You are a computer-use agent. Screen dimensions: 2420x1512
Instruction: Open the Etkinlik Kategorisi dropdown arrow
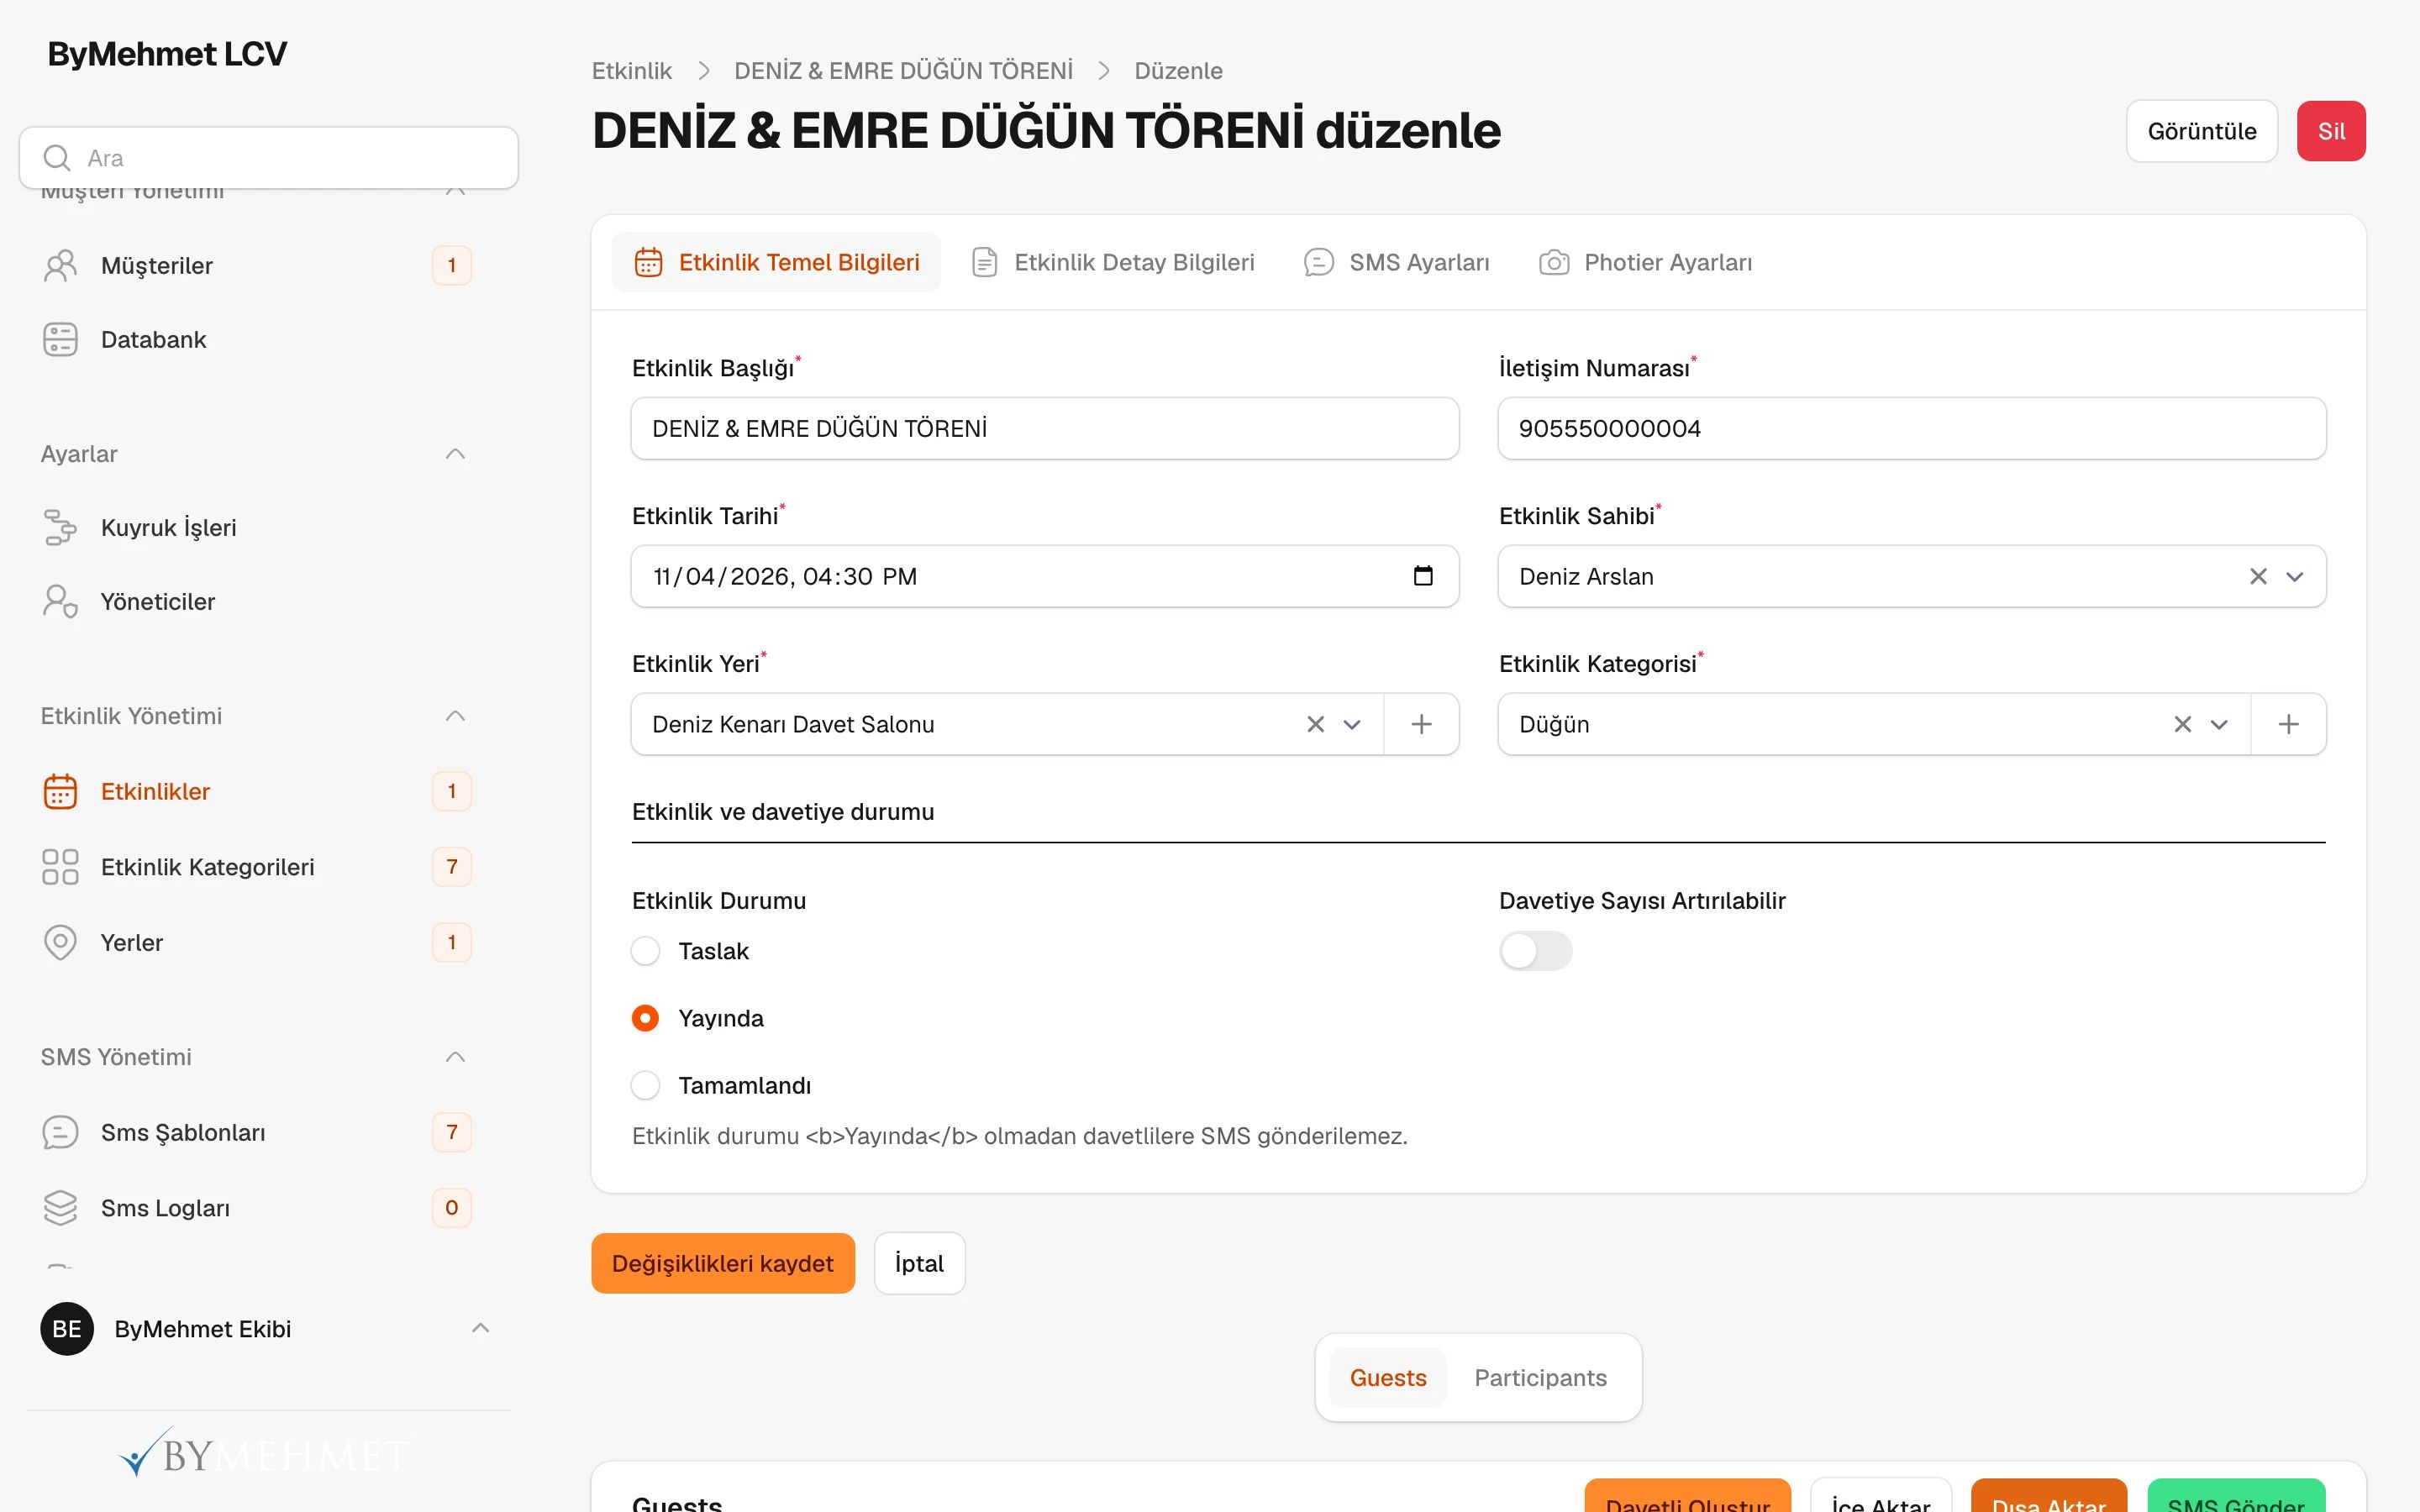coord(2219,724)
